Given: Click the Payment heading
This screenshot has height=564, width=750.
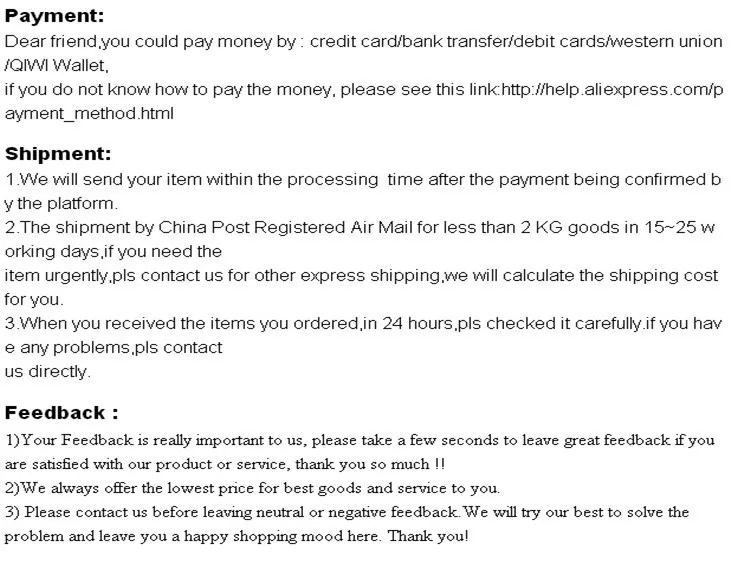Looking at the screenshot, I should tap(54, 16).
